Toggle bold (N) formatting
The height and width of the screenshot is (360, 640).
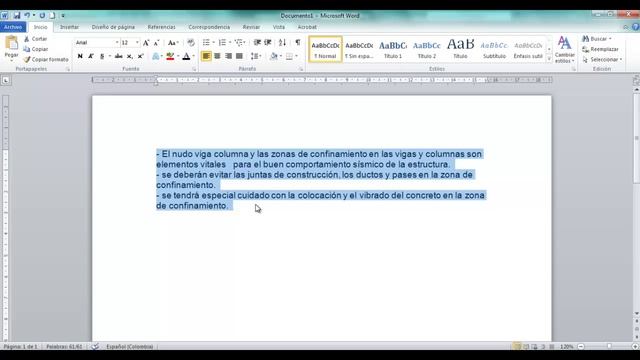80,56
